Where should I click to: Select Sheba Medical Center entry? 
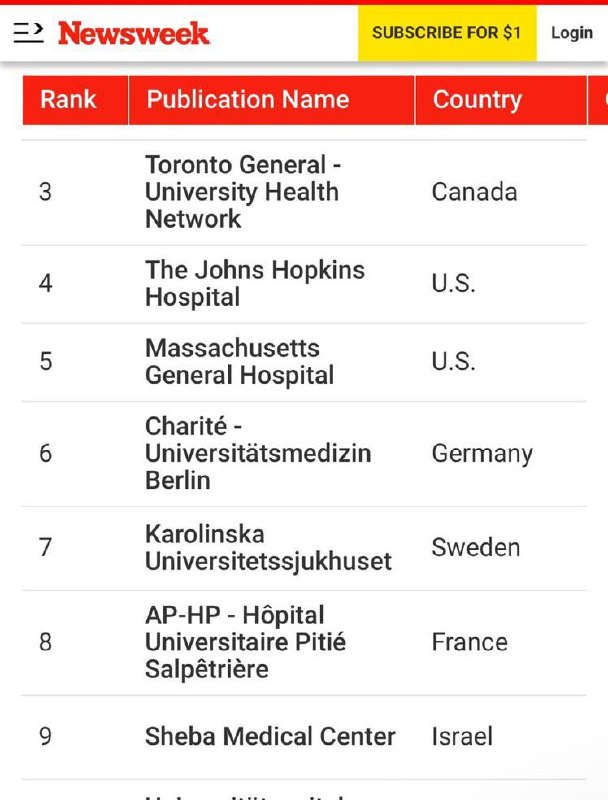pyautogui.click(x=270, y=736)
